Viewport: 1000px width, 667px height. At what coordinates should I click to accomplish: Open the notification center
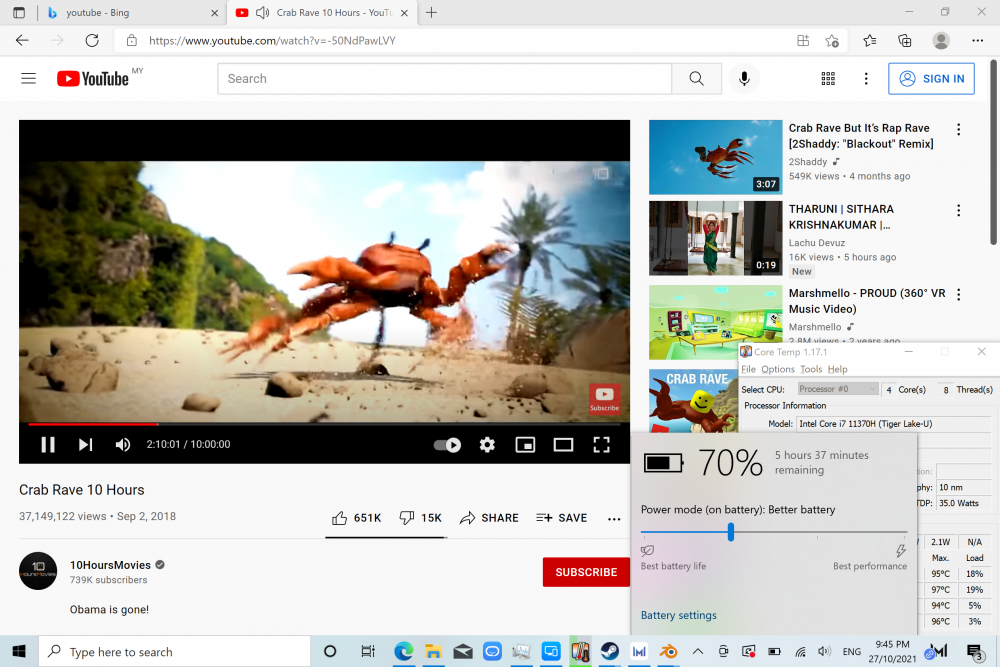974,651
